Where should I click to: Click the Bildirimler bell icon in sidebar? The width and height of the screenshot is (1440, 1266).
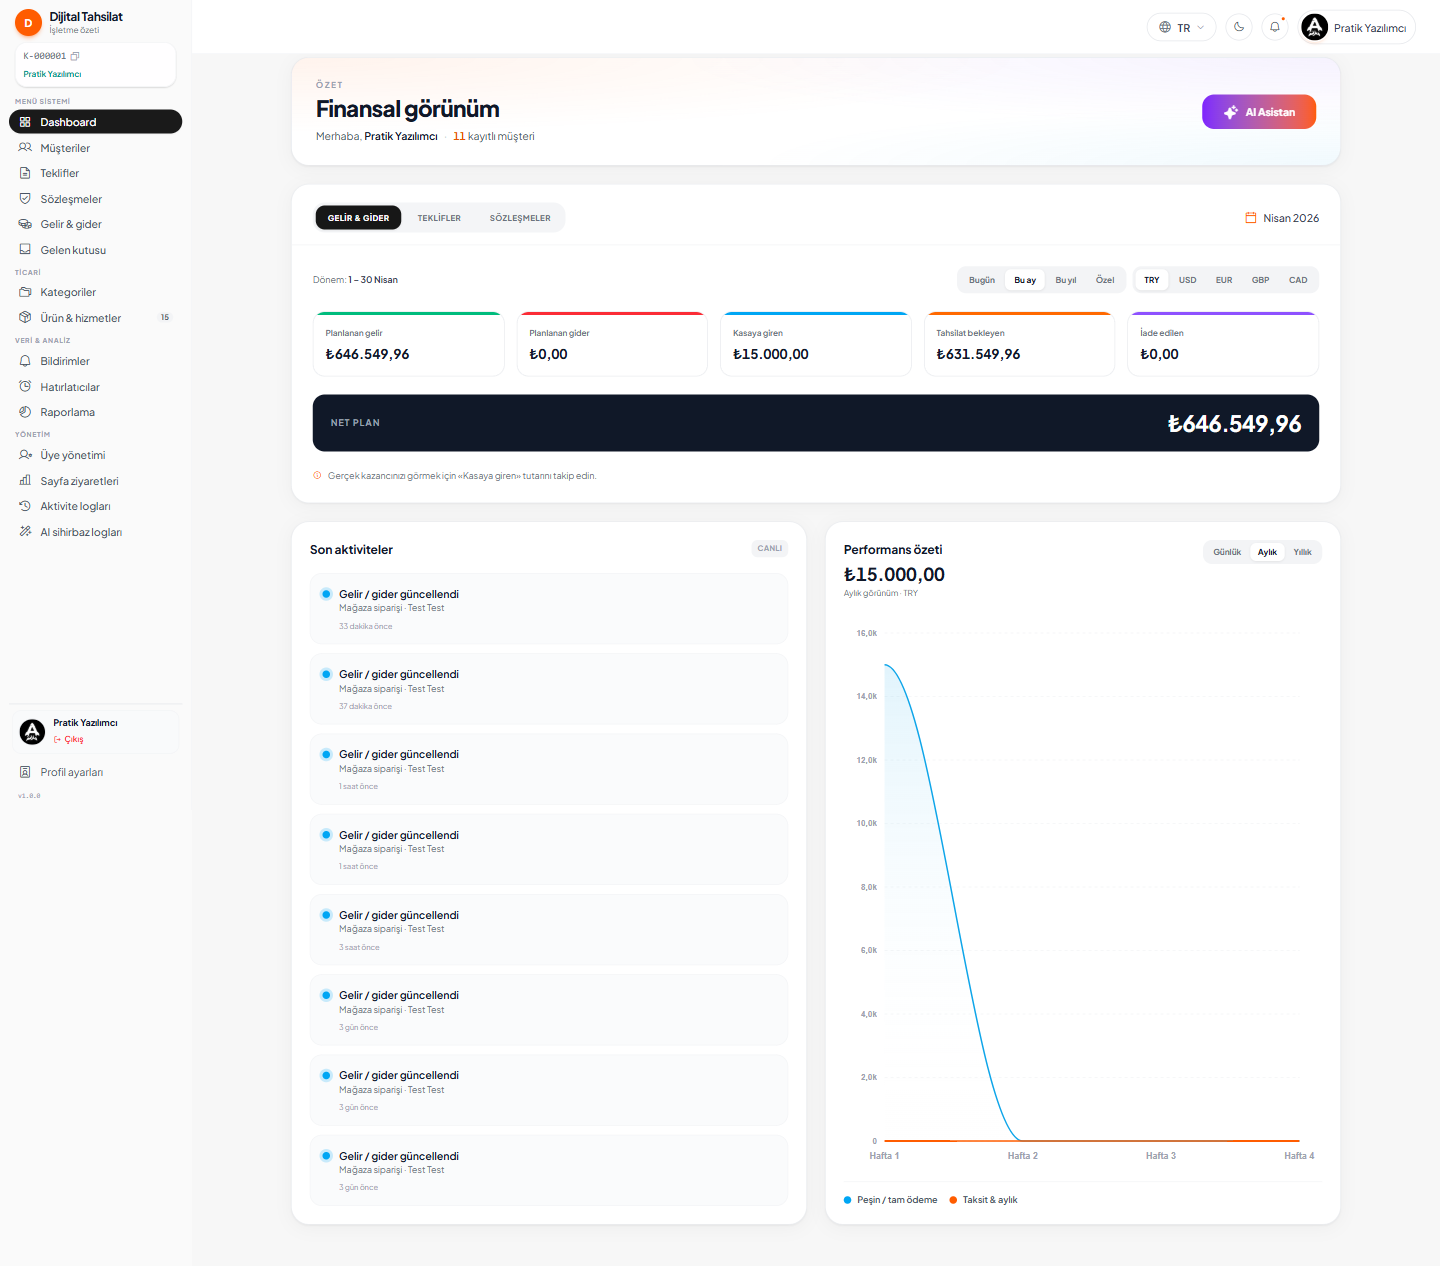(x=25, y=361)
